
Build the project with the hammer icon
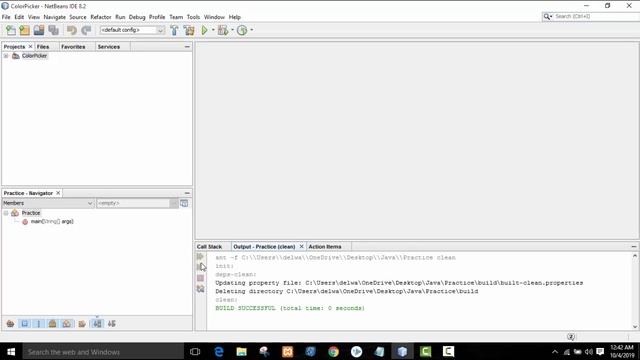[174, 30]
